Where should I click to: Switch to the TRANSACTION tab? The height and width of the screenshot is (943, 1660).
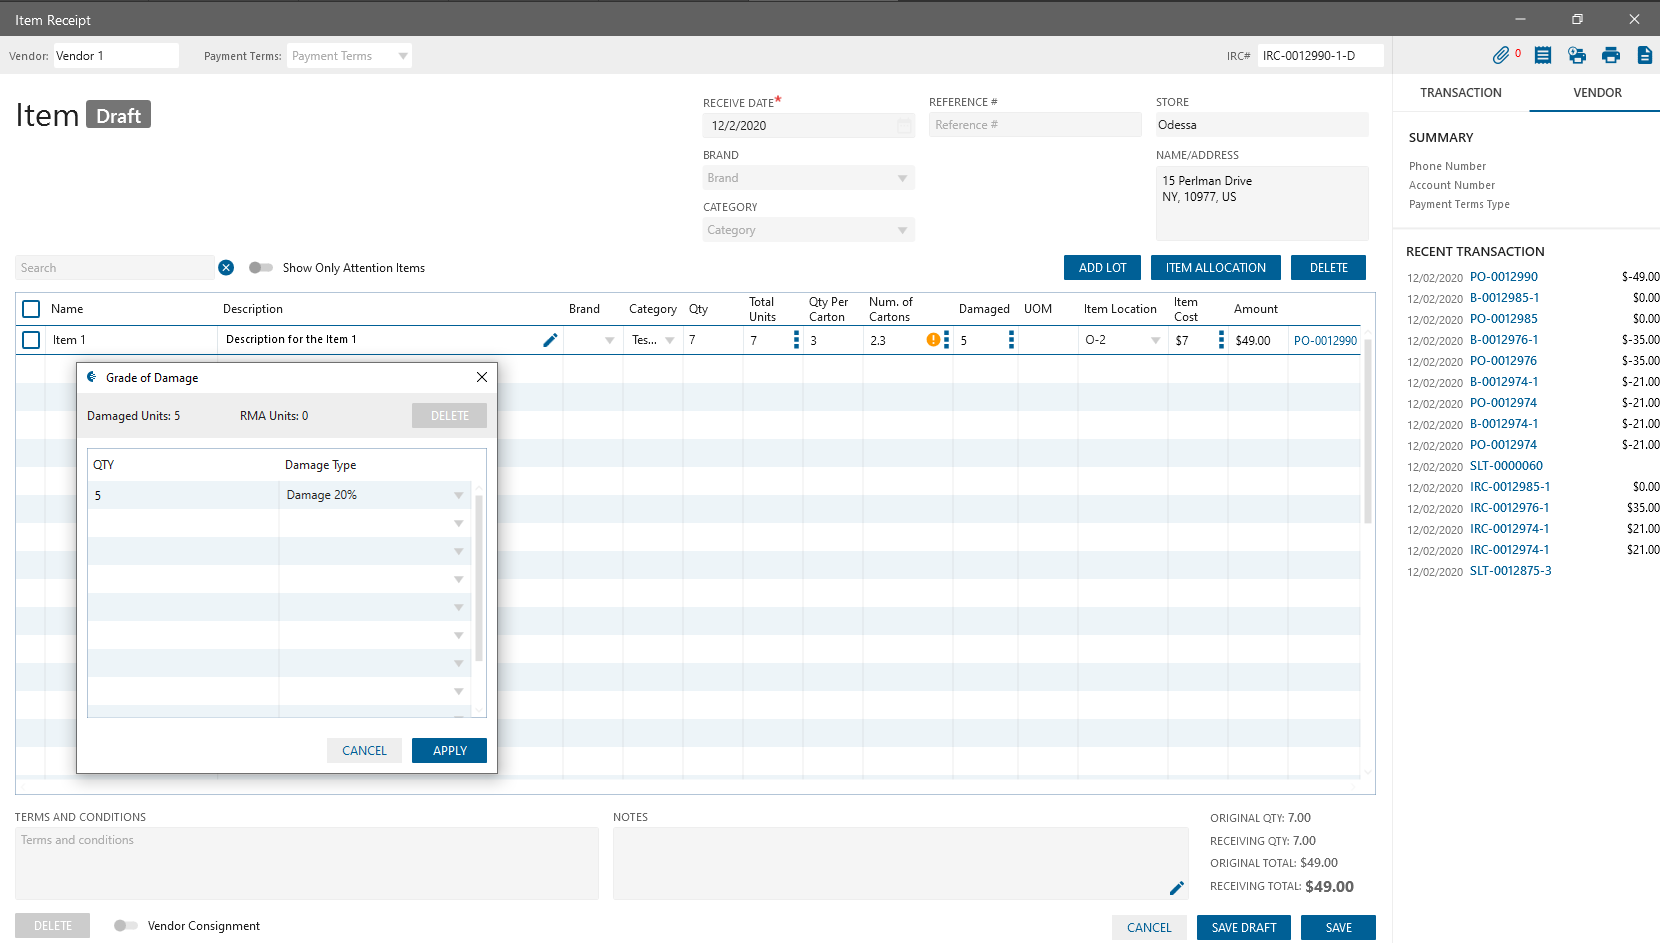(1461, 93)
